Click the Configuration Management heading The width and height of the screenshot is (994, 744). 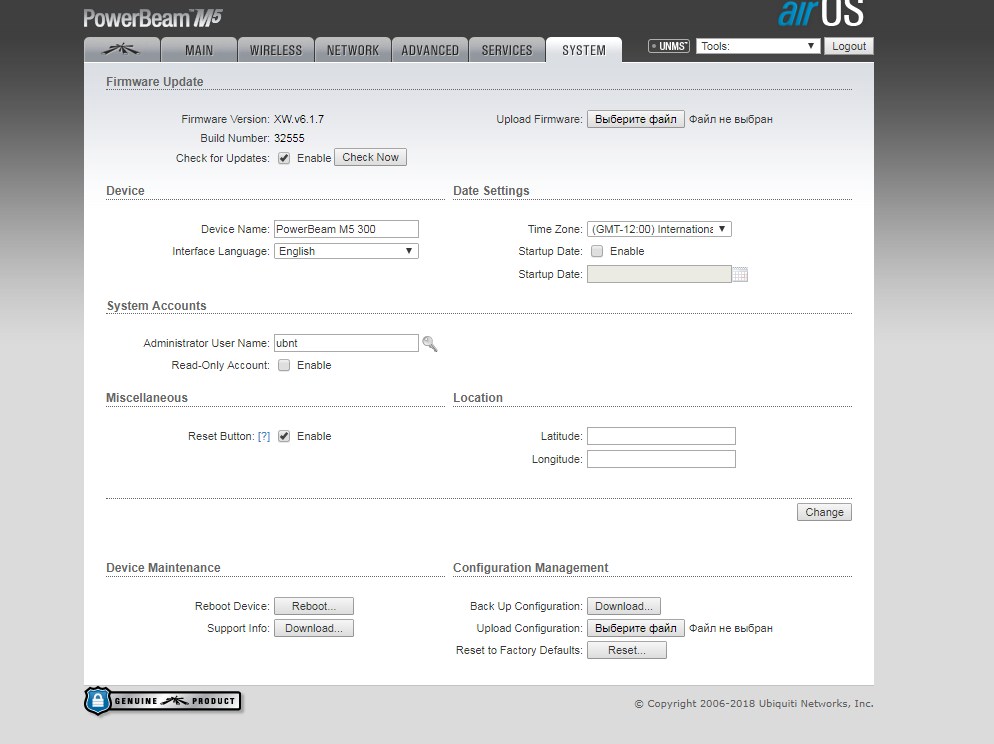tap(531, 568)
